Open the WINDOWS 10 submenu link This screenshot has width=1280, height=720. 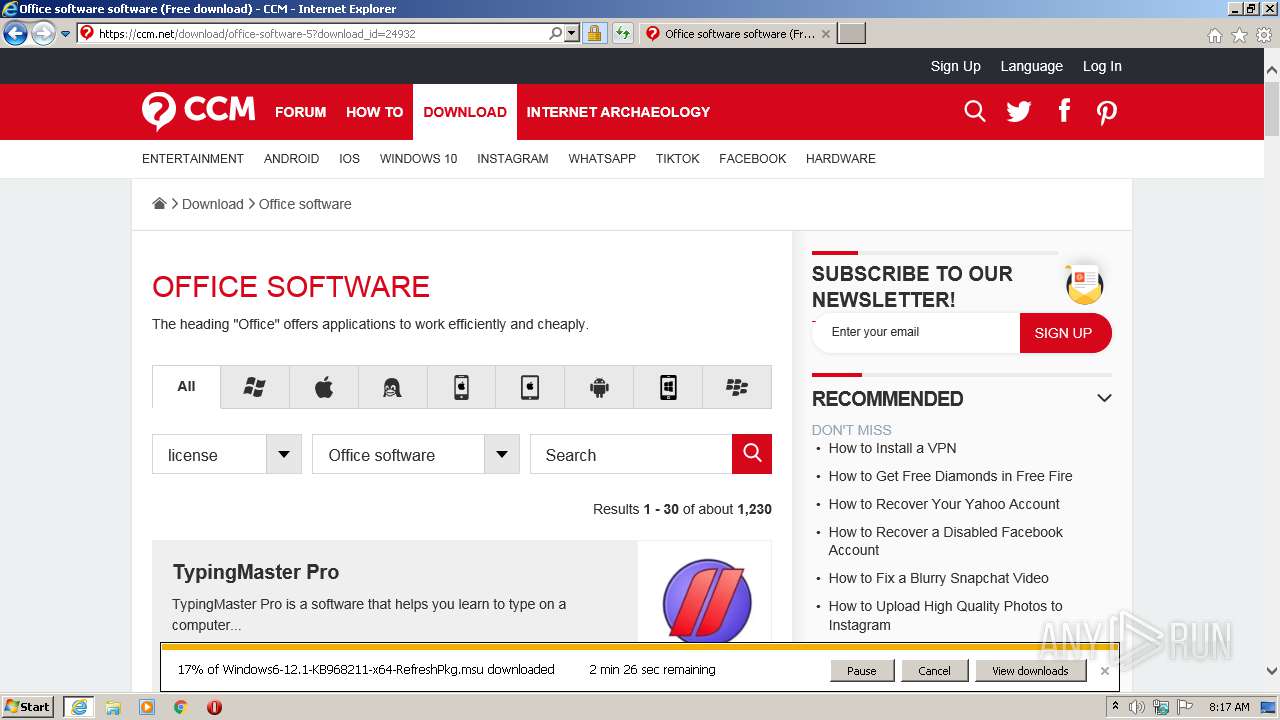[x=418, y=158]
